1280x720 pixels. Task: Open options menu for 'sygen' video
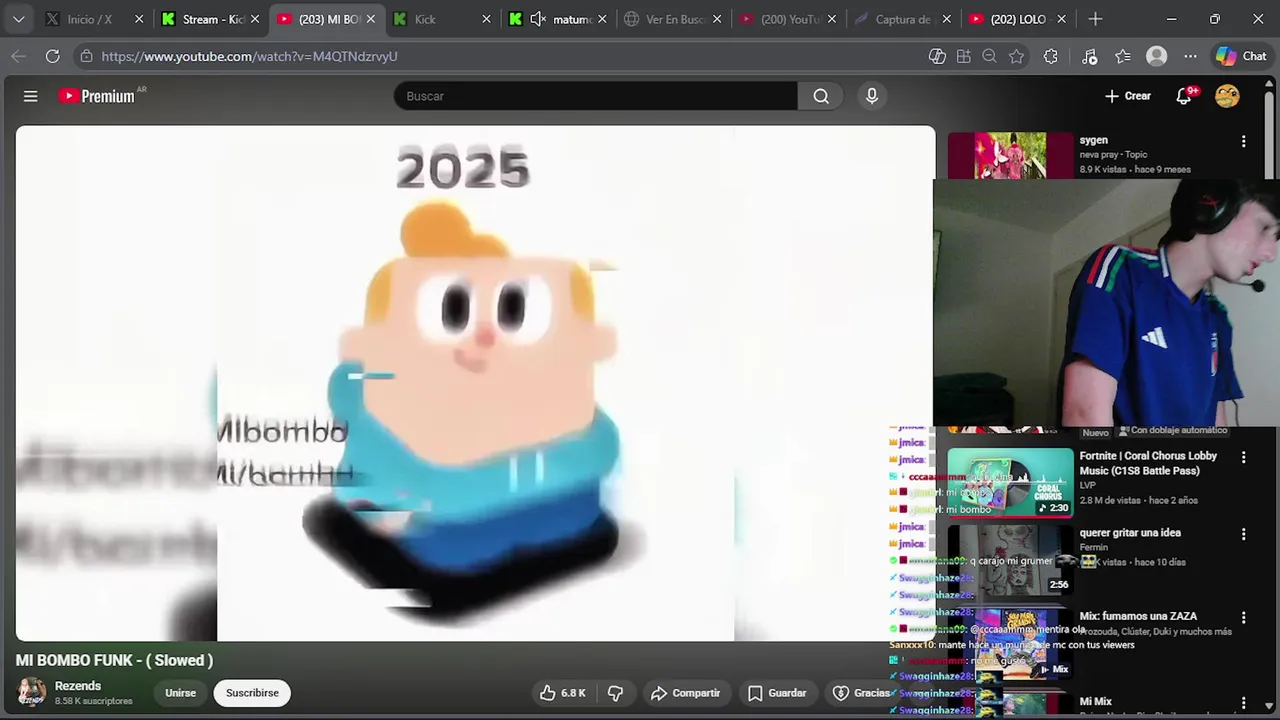click(x=1244, y=142)
